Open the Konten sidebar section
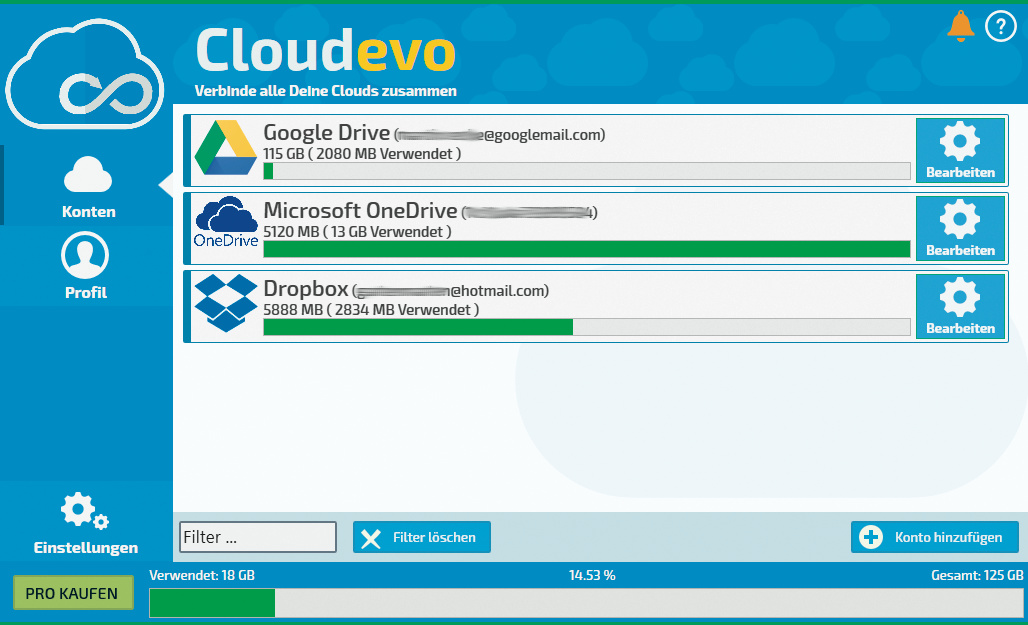 click(88, 187)
